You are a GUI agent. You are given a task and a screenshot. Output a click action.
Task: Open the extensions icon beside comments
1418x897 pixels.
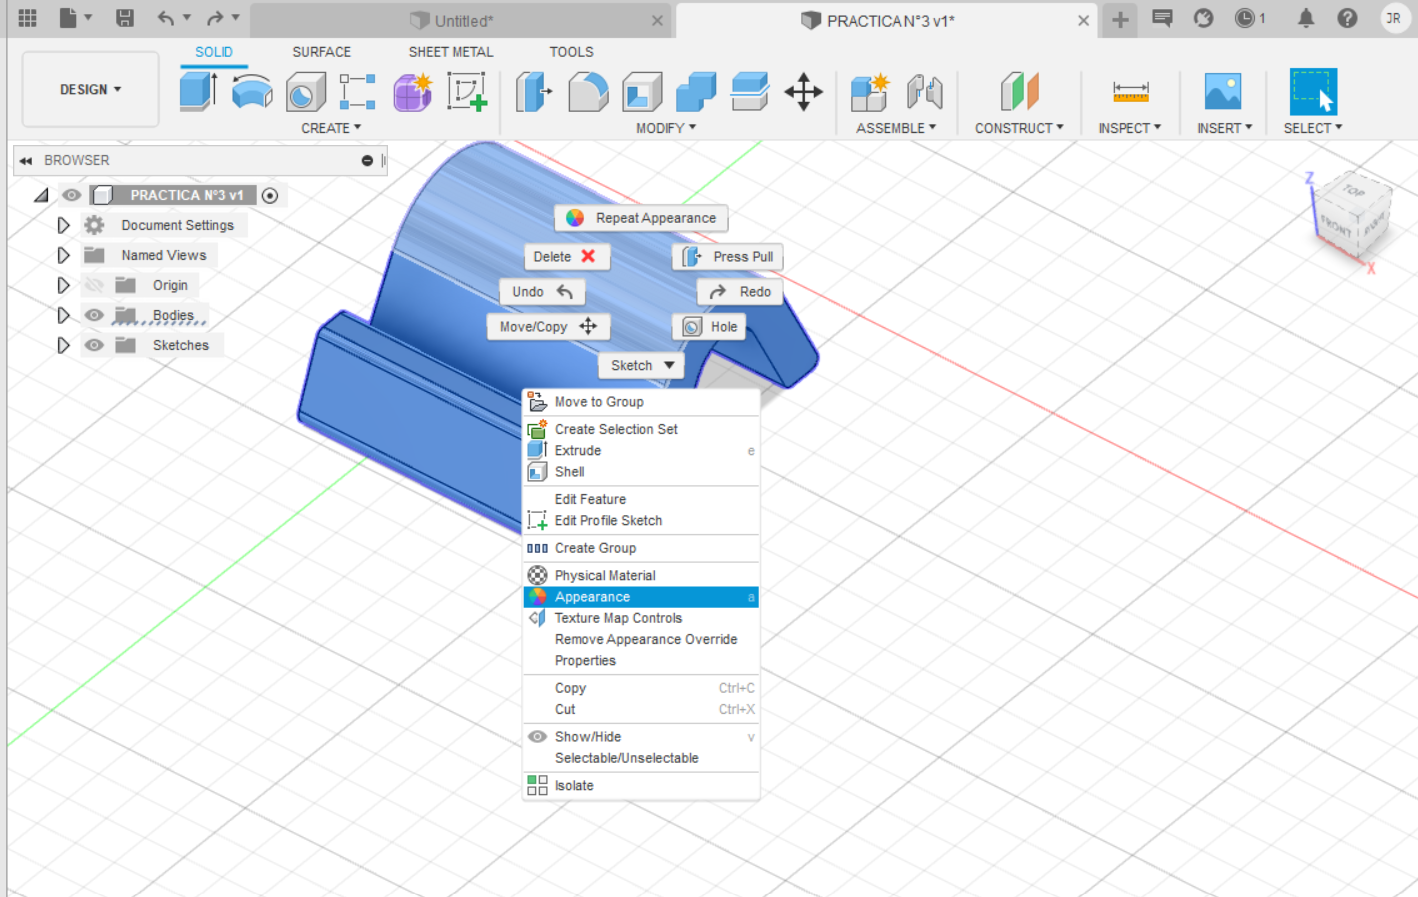[1204, 18]
